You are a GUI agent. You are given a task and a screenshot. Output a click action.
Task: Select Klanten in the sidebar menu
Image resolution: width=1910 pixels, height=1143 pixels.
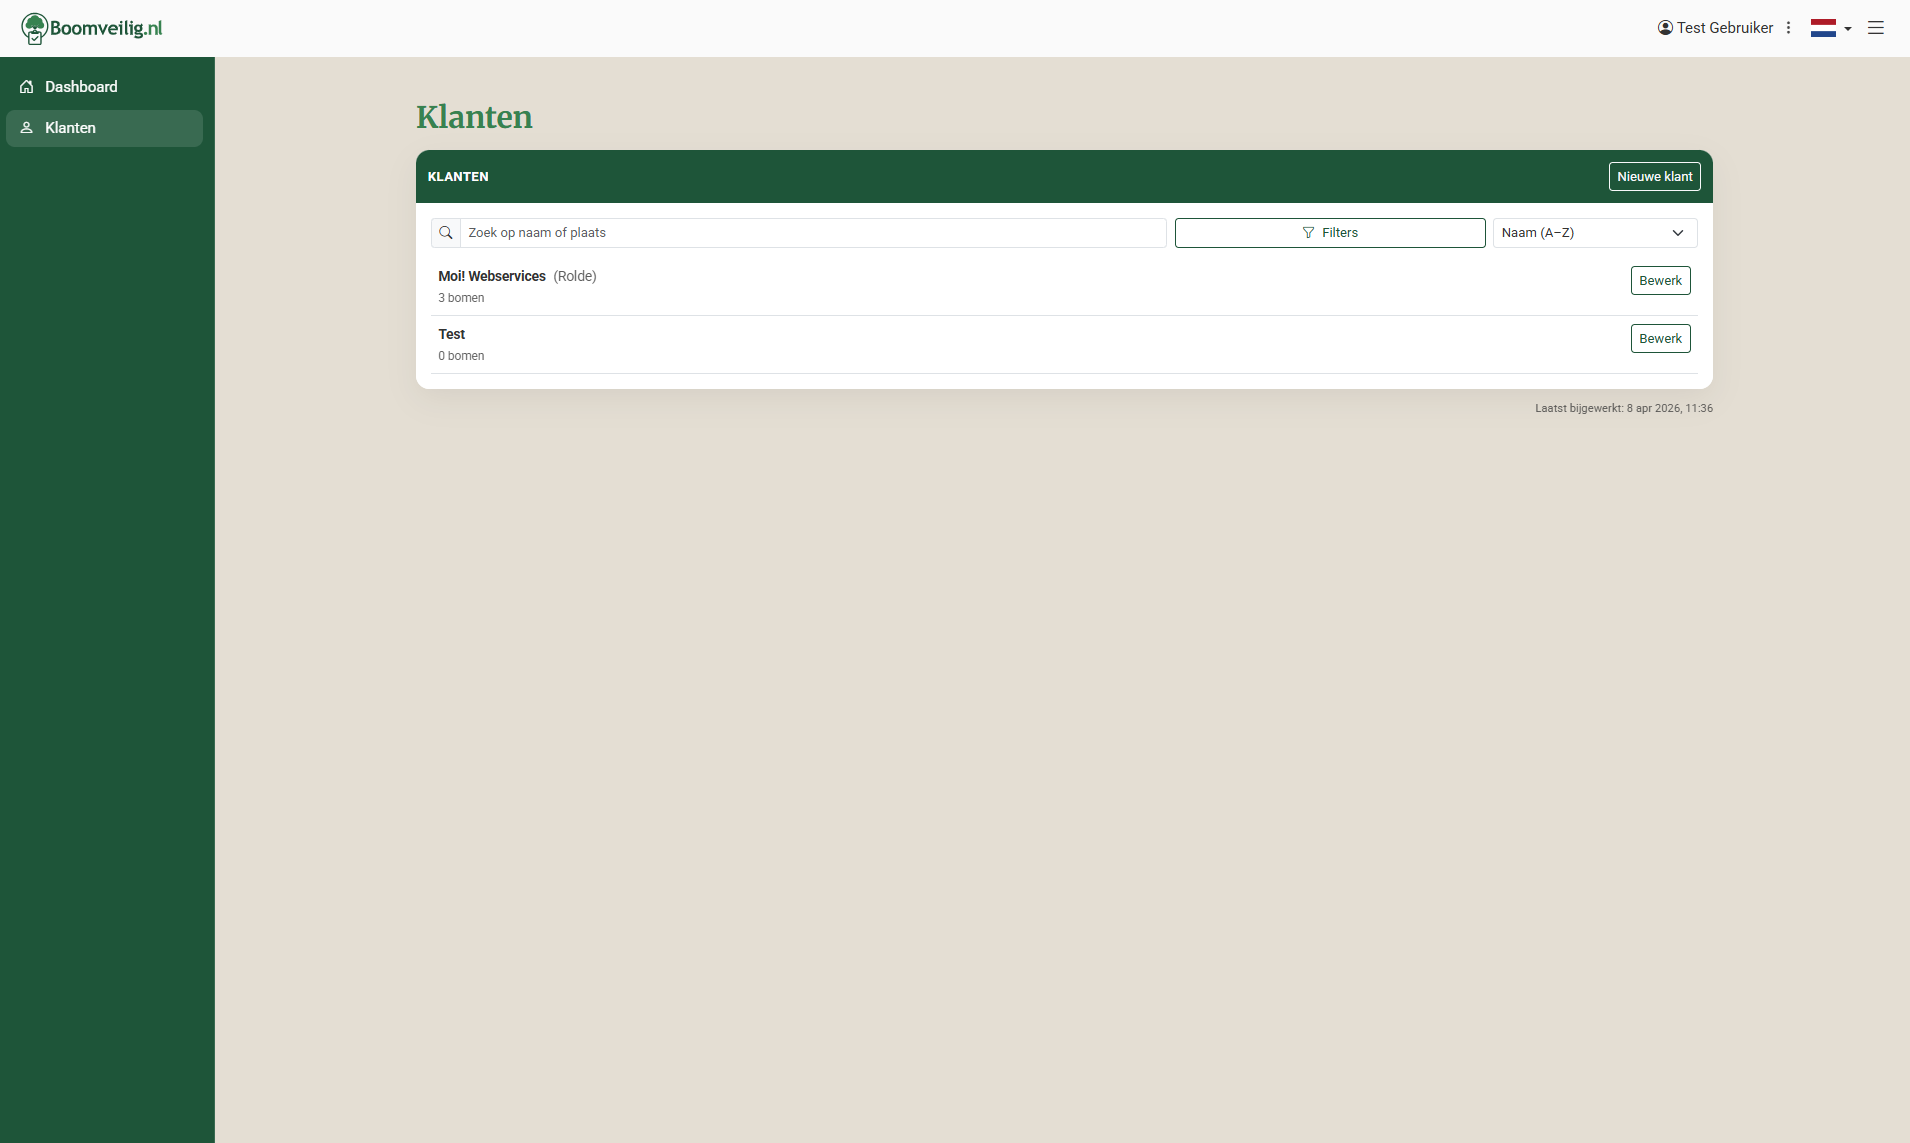[71, 128]
